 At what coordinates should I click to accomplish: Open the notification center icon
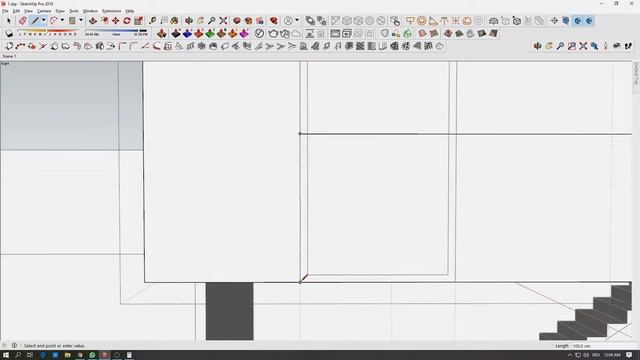click(629, 355)
